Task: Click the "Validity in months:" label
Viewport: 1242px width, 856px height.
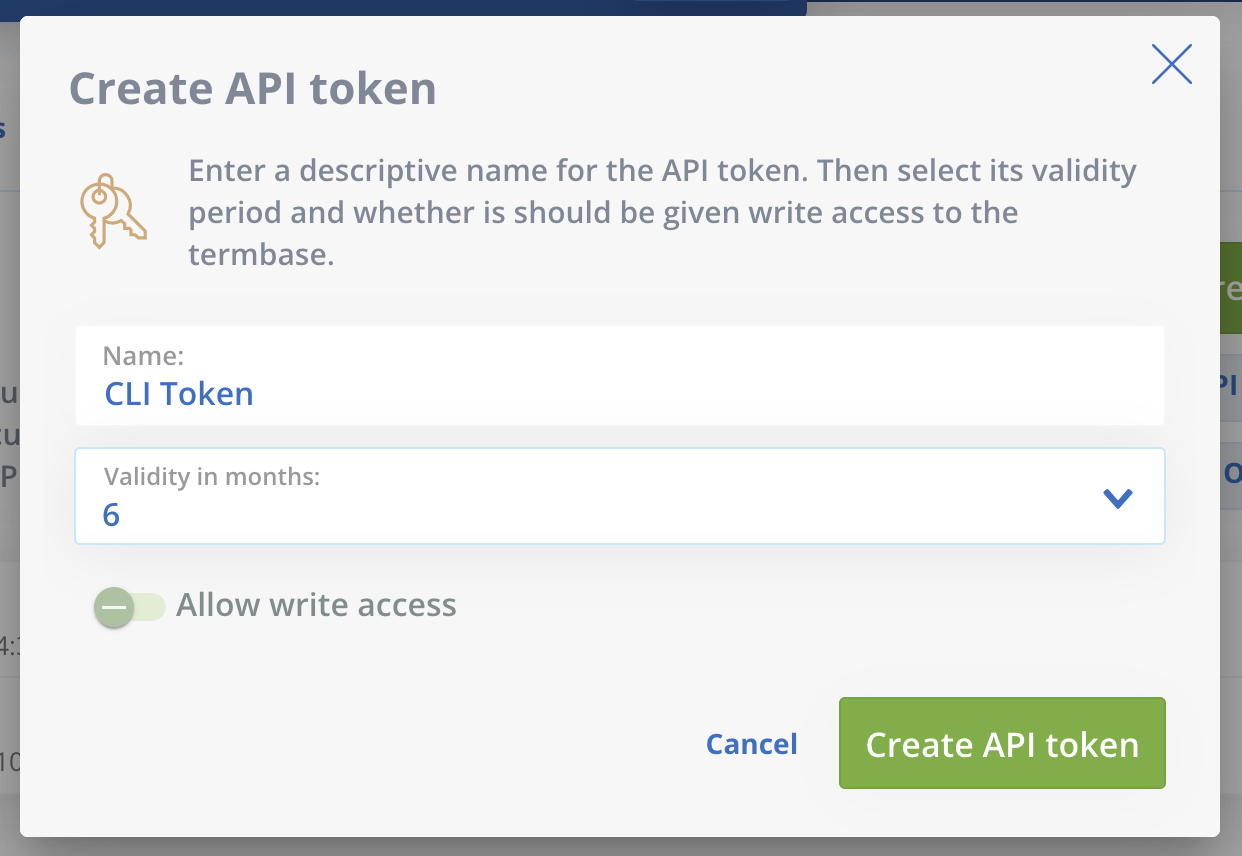Action: (211, 477)
